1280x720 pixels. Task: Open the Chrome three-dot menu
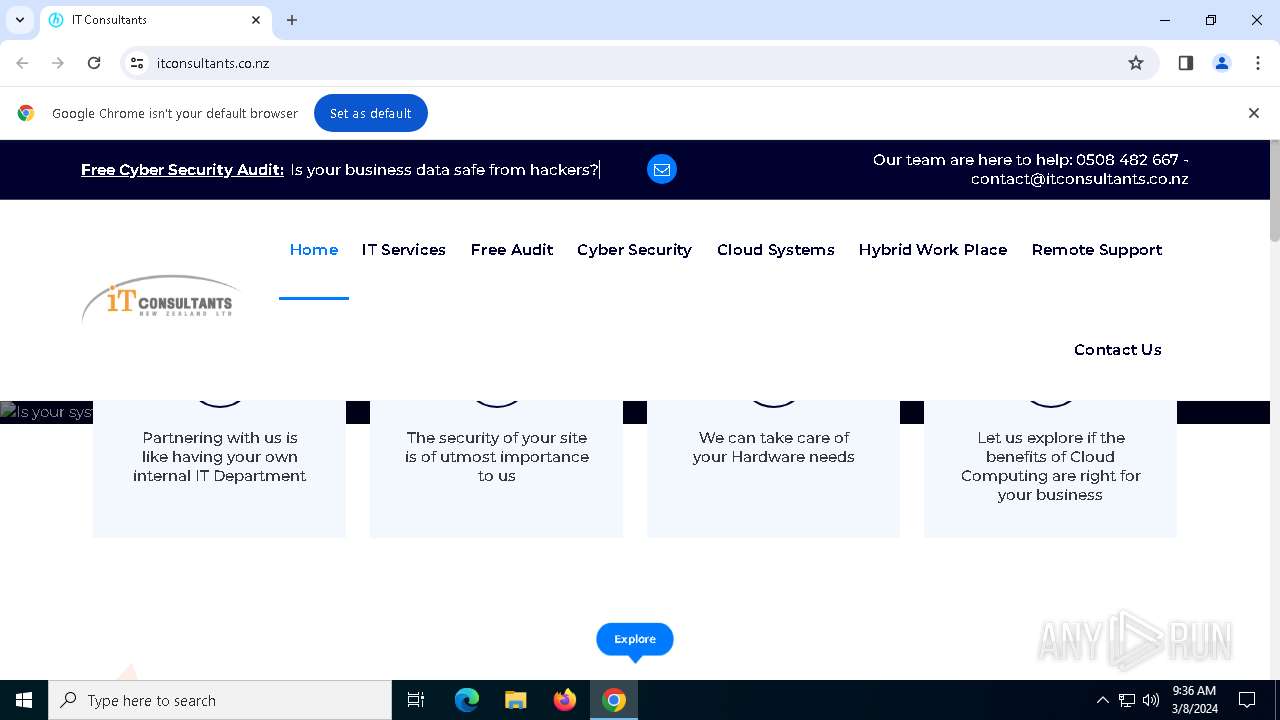[x=1258, y=63]
